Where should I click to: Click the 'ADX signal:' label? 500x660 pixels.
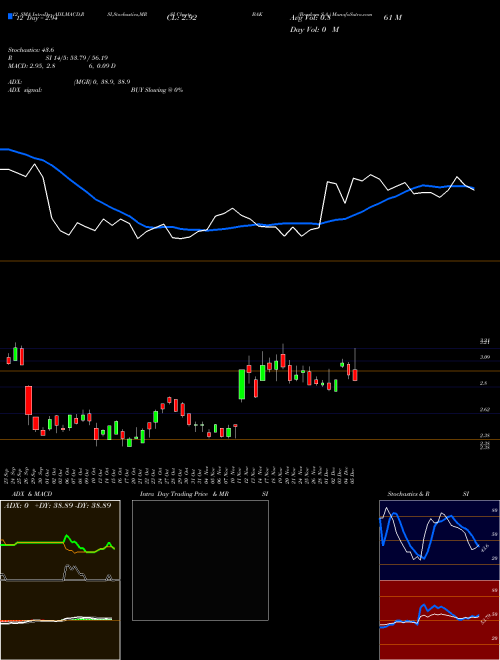(x=24, y=90)
